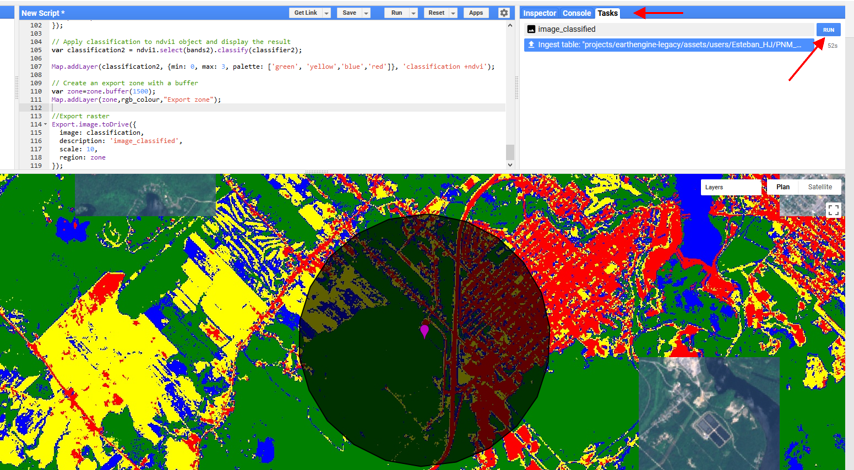Click the 'image: classification,' line 115
Viewport: 854px width, 470px height.
[x=102, y=132]
